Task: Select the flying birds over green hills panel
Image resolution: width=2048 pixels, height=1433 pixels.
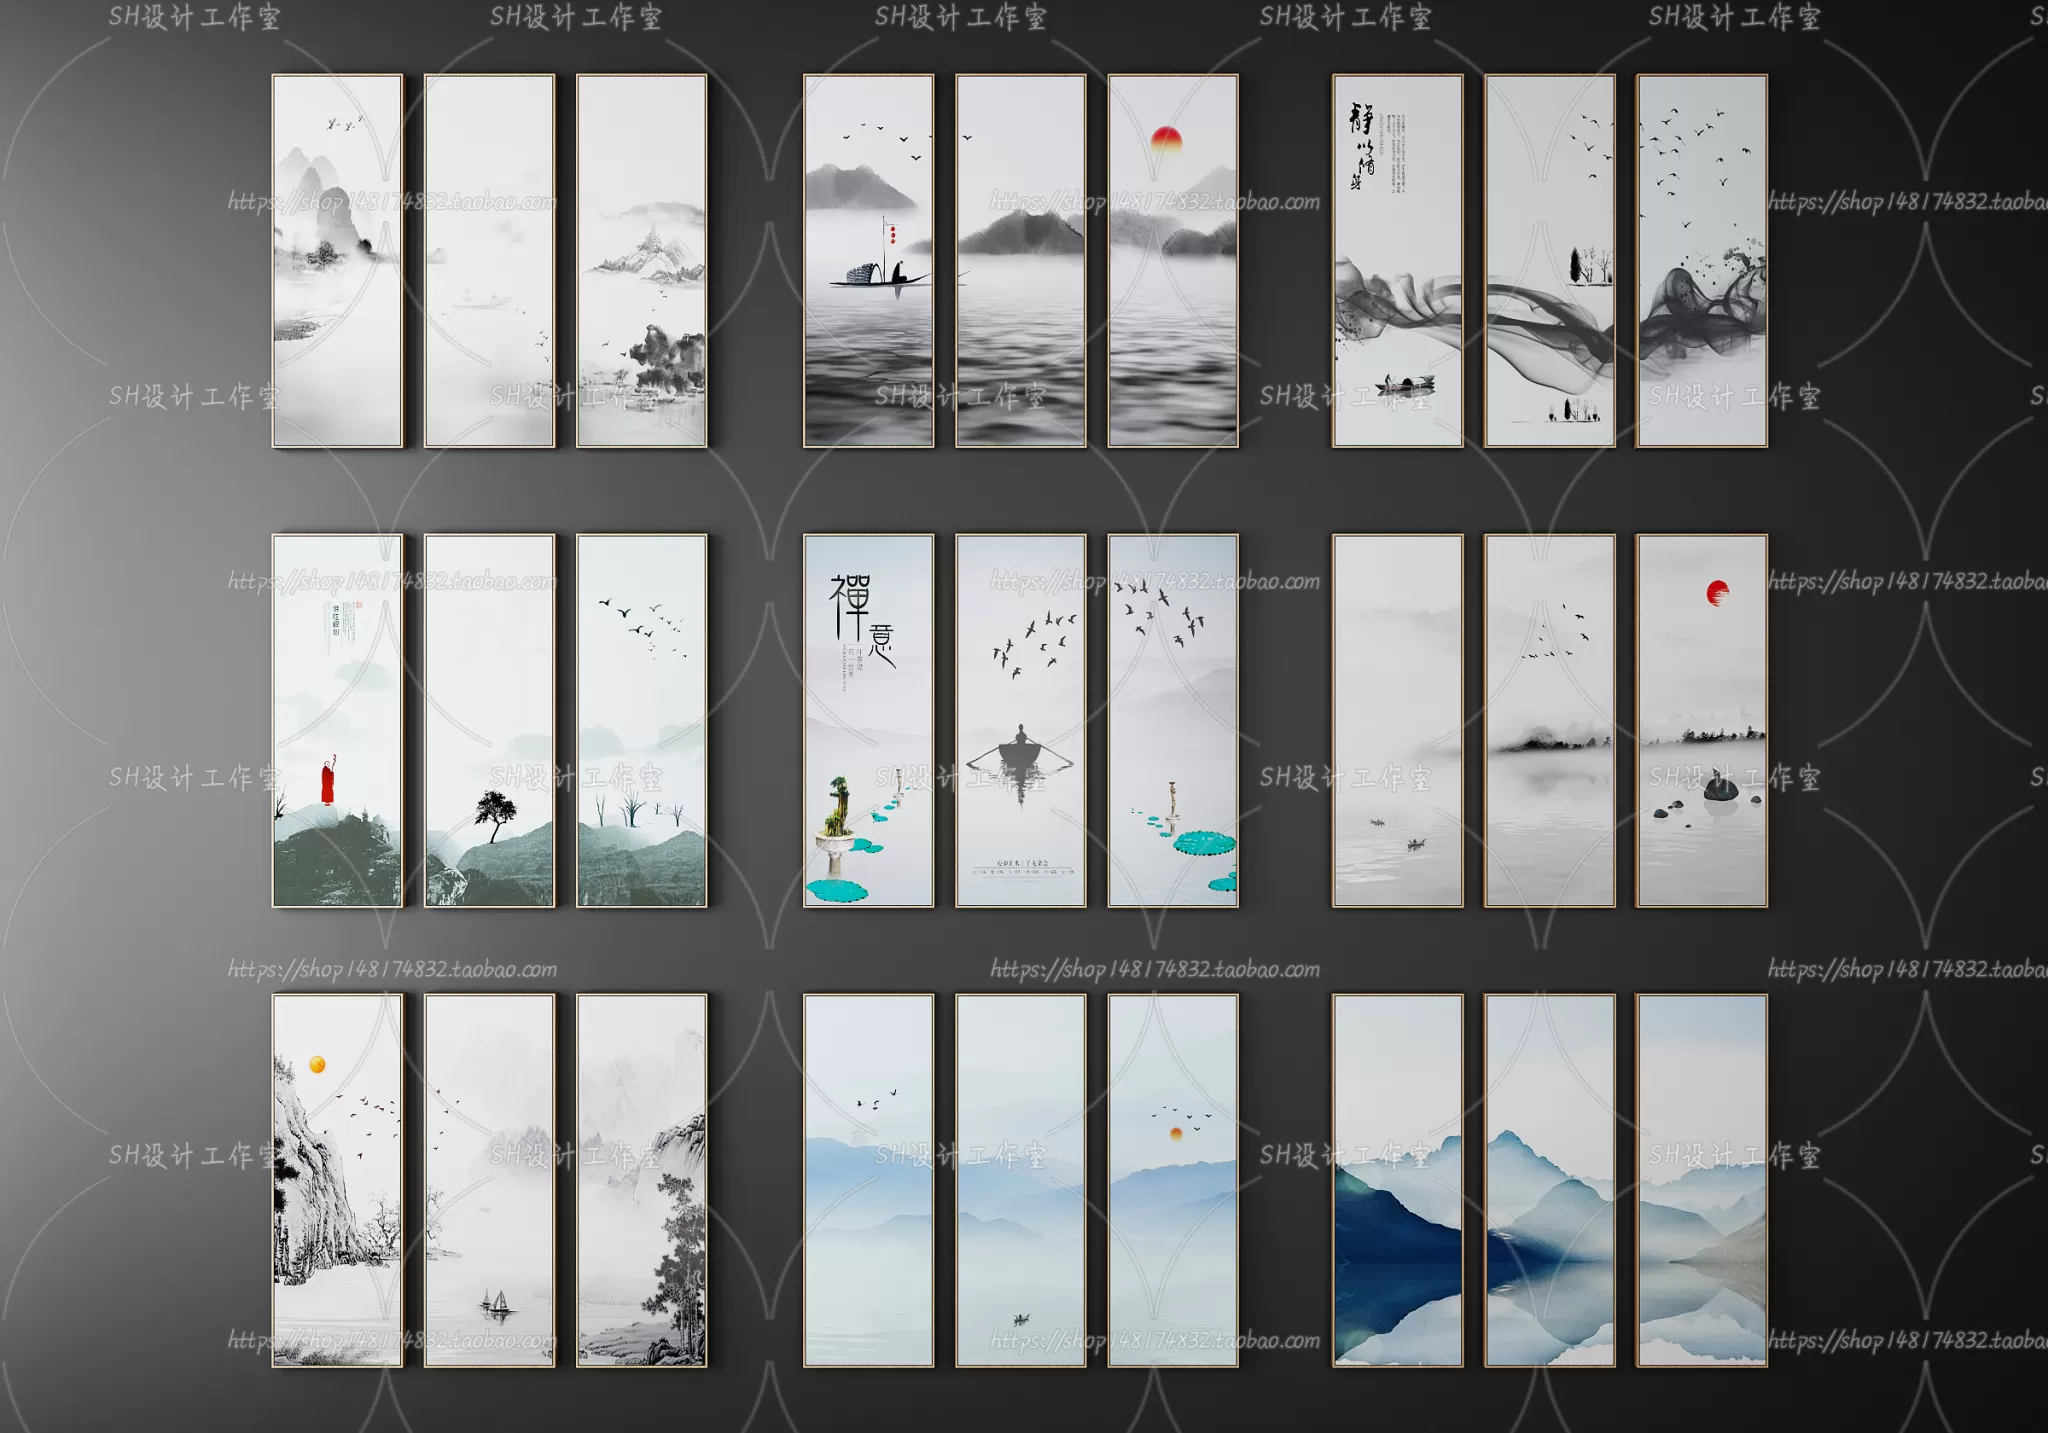Action: click(x=641, y=720)
